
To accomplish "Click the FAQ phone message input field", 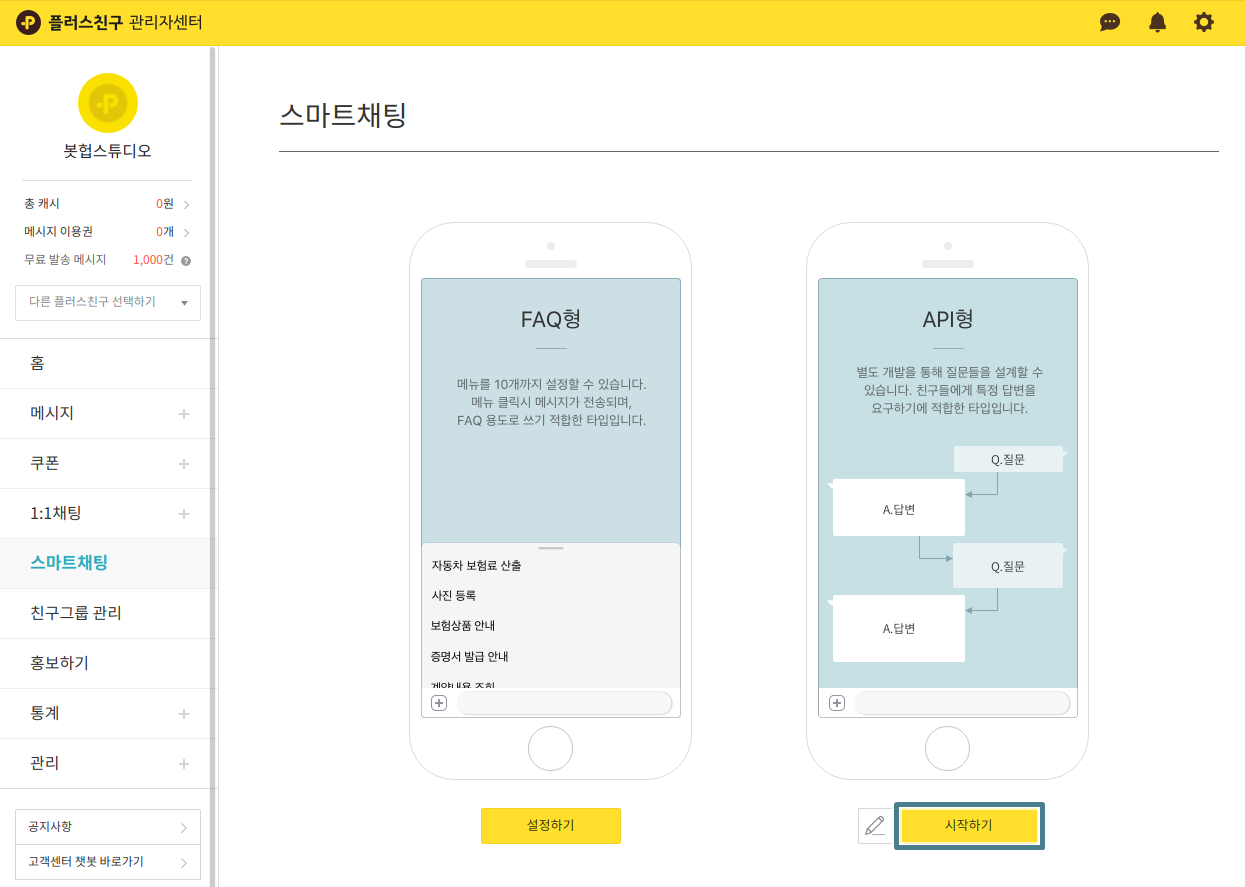I will pyautogui.click(x=565, y=703).
